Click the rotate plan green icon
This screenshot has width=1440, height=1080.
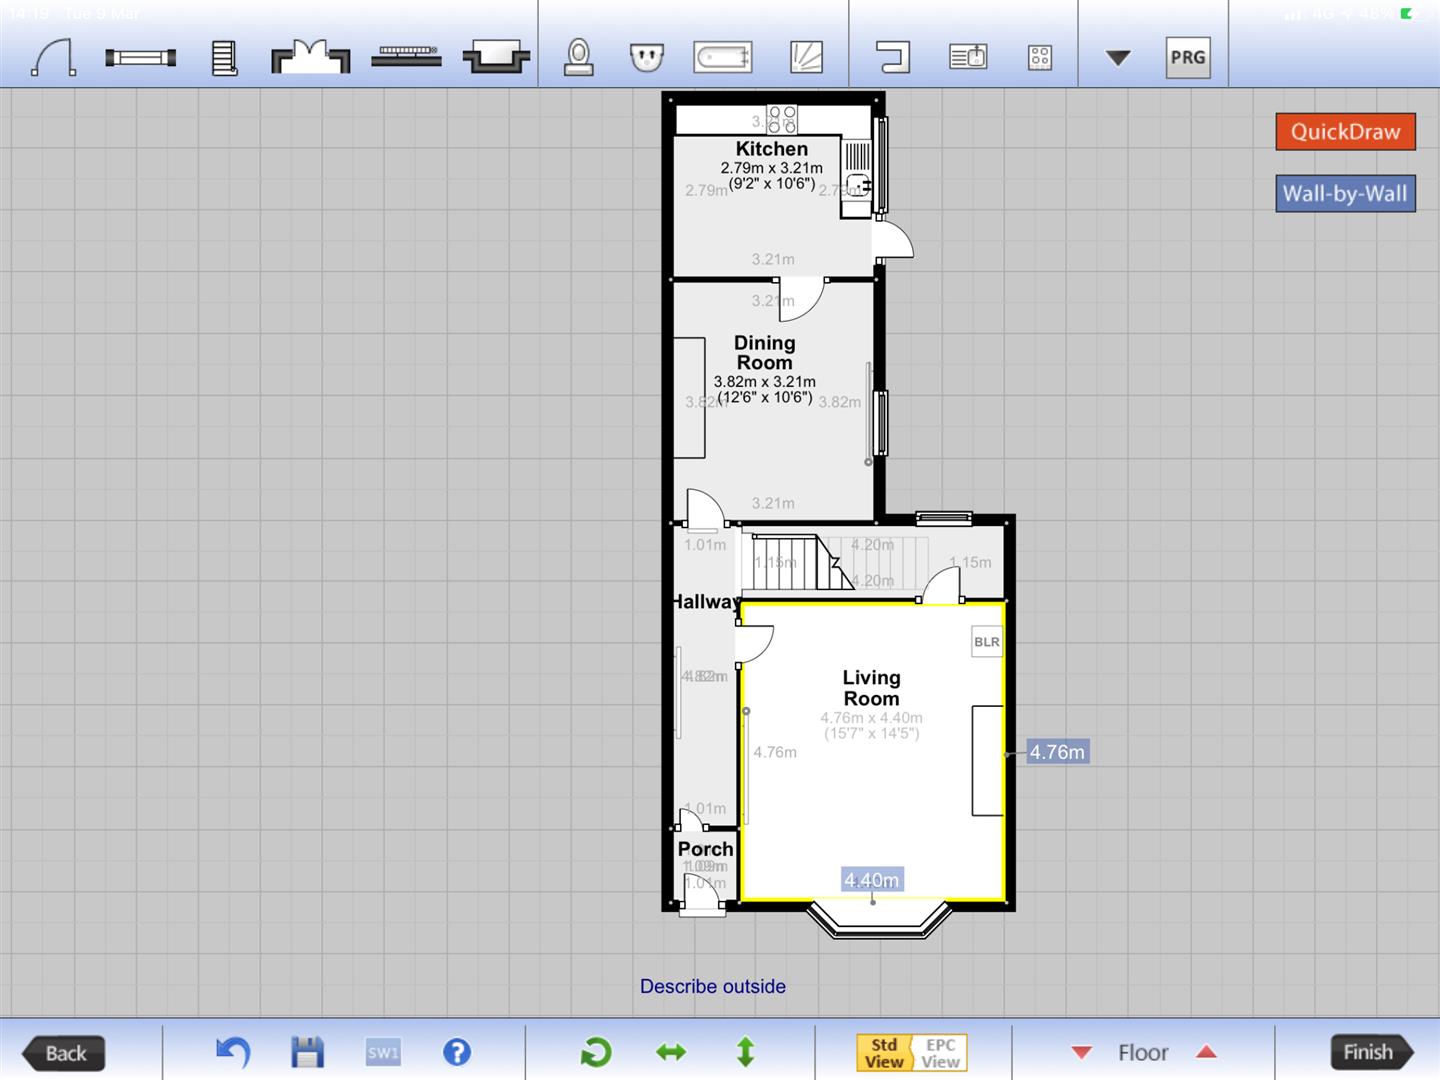click(x=596, y=1052)
